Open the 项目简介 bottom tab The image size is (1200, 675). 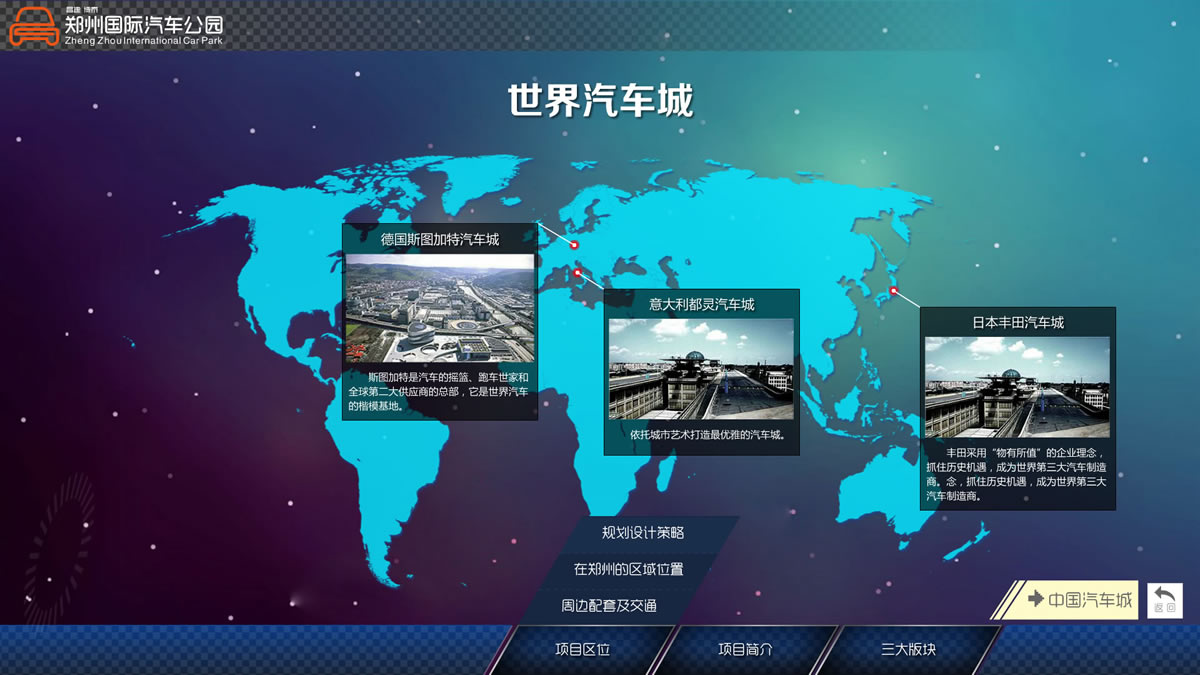(746, 649)
